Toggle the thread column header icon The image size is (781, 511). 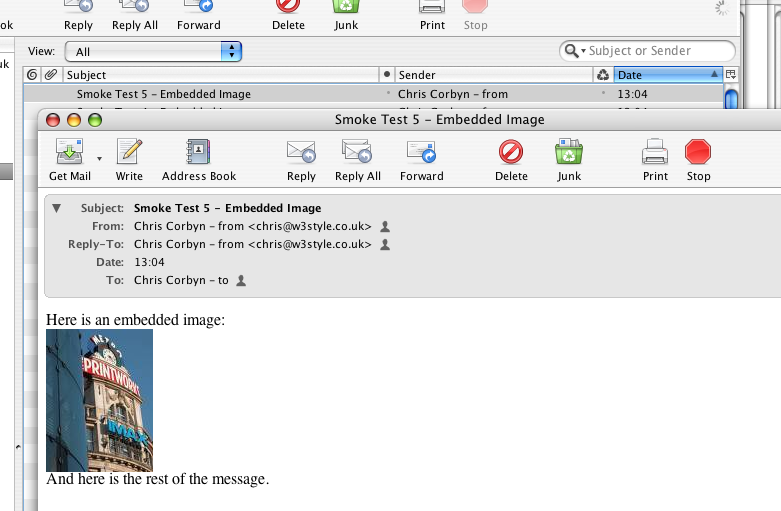(x=32, y=75)
